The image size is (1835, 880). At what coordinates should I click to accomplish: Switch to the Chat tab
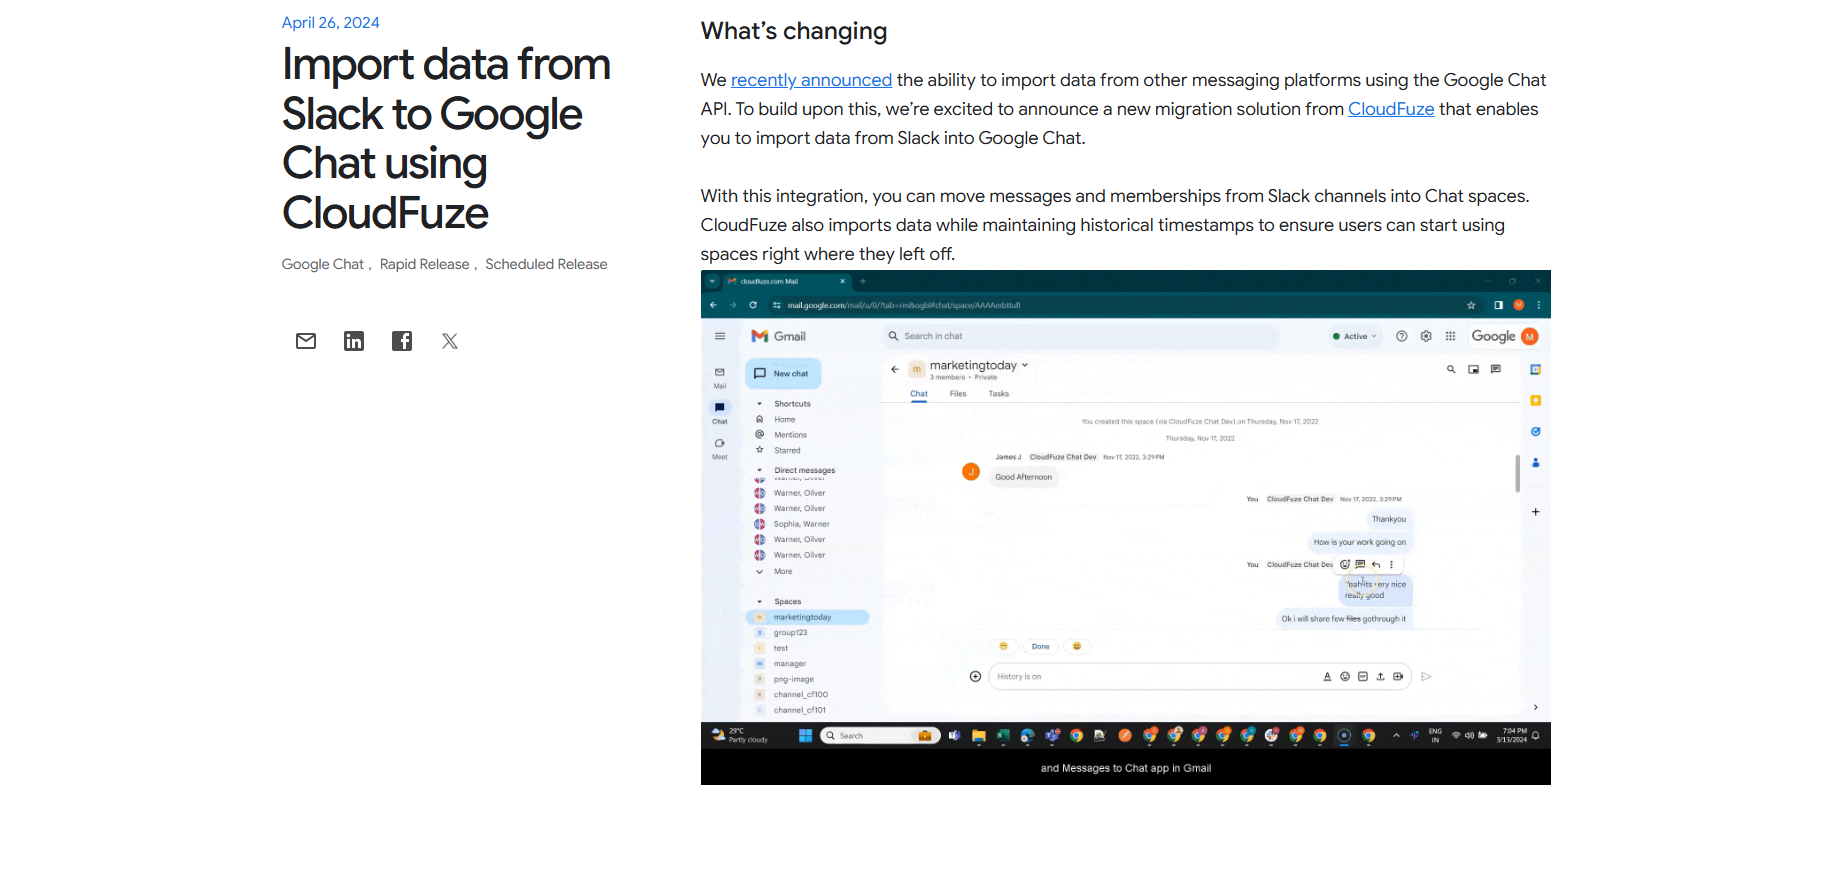(x=919, y=394)
